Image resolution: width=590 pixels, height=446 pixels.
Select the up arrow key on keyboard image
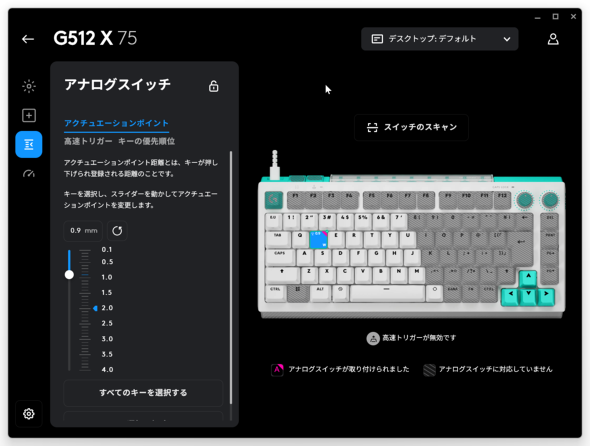coord(528,279)
